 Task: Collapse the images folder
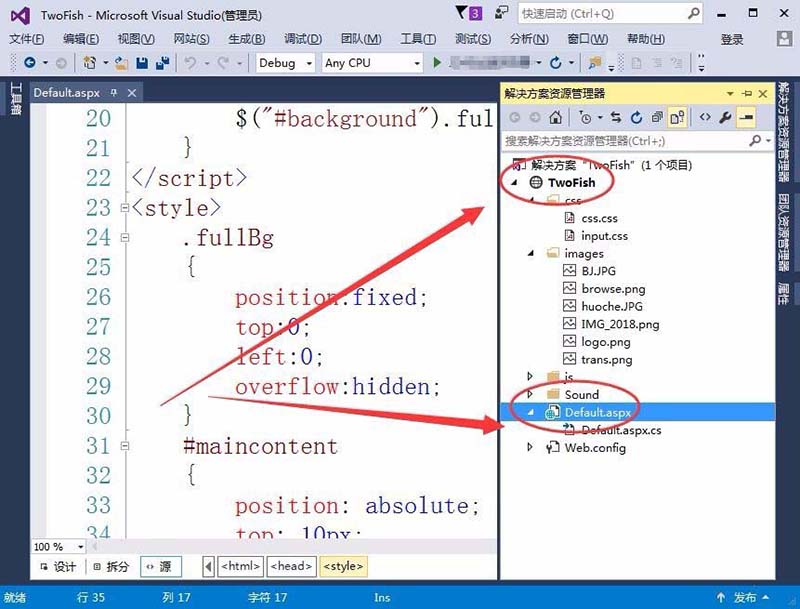531,253
